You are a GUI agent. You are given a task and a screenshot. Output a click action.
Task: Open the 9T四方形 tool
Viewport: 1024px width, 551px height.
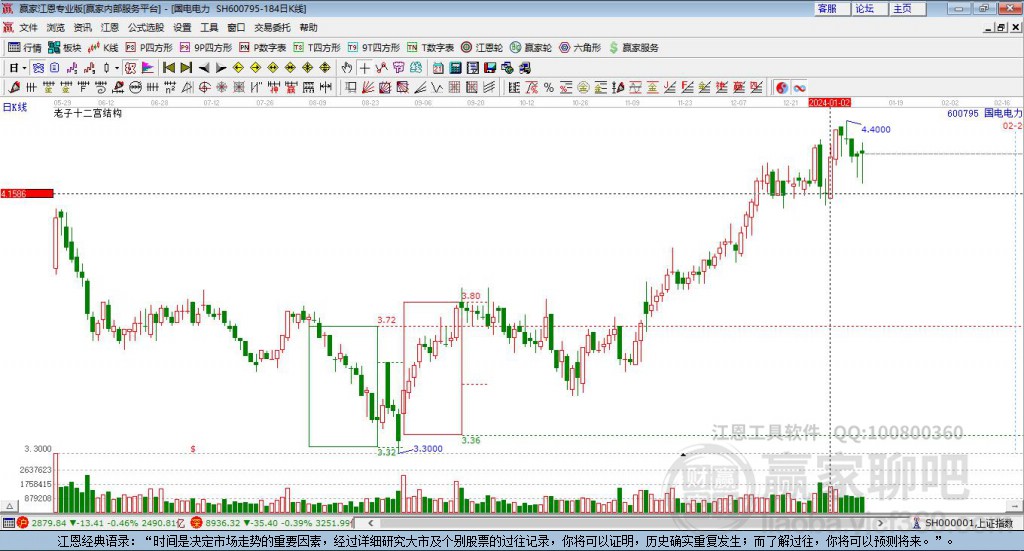coord(374,48)
